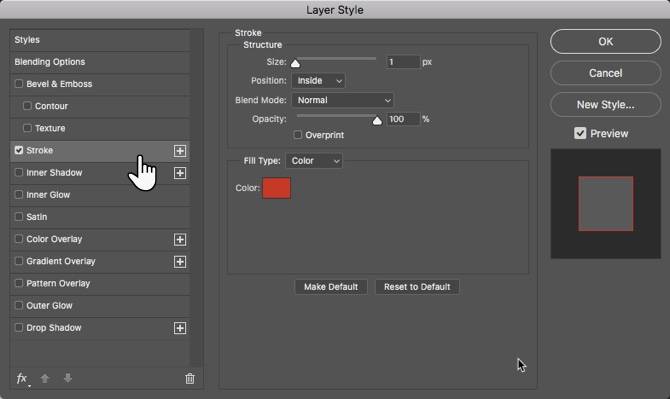The image size is (670, 399).
Task: Open the red stroke Color swatch
Action: pyautogui.click(x=276, y=188)
